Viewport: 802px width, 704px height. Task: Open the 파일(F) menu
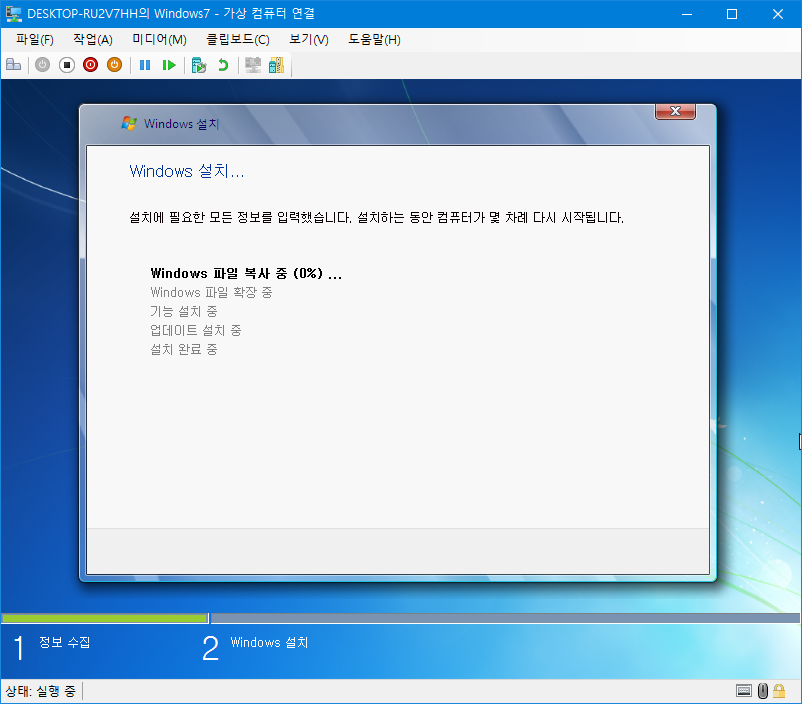(35, 39)
